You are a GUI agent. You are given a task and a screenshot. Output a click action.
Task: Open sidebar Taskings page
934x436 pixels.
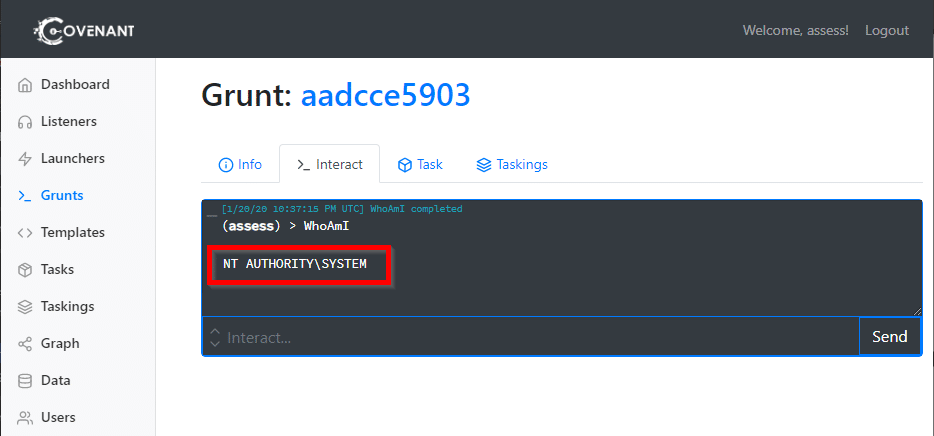(67, 306)
